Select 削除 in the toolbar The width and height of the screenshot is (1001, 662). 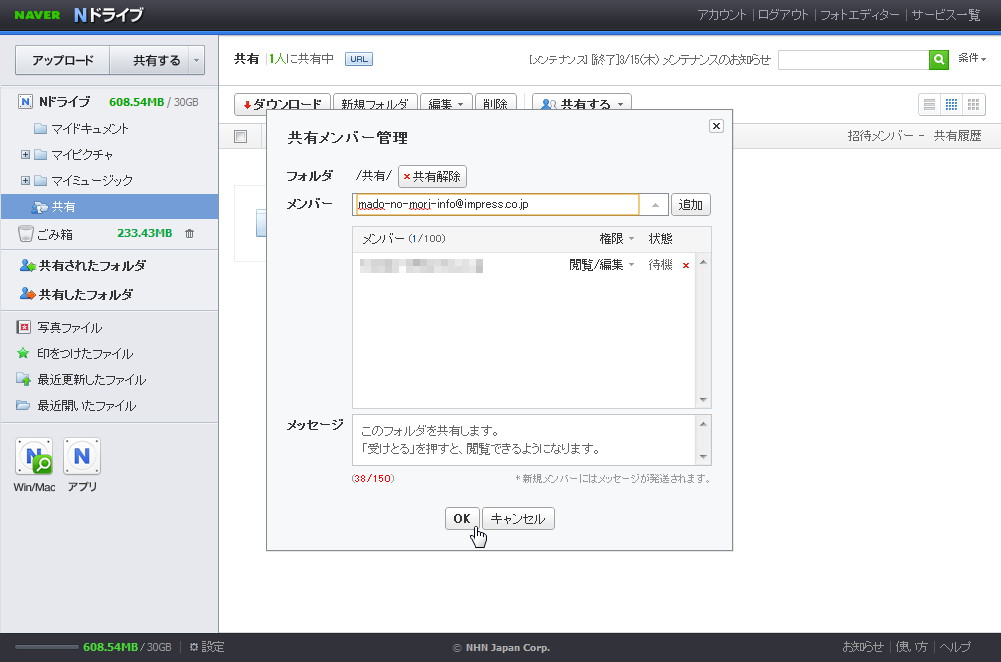496,103
